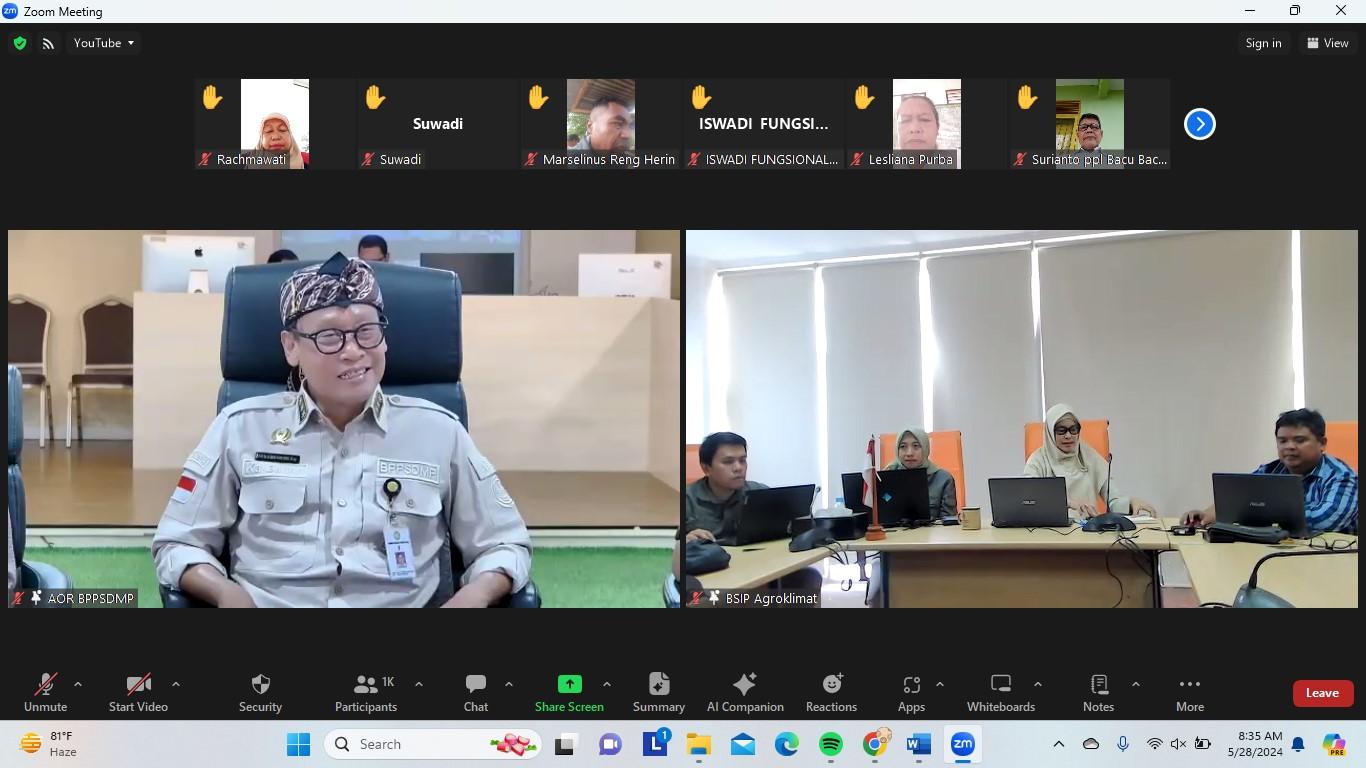
Task: Expand the microphone options chevron
Action: 78,683
